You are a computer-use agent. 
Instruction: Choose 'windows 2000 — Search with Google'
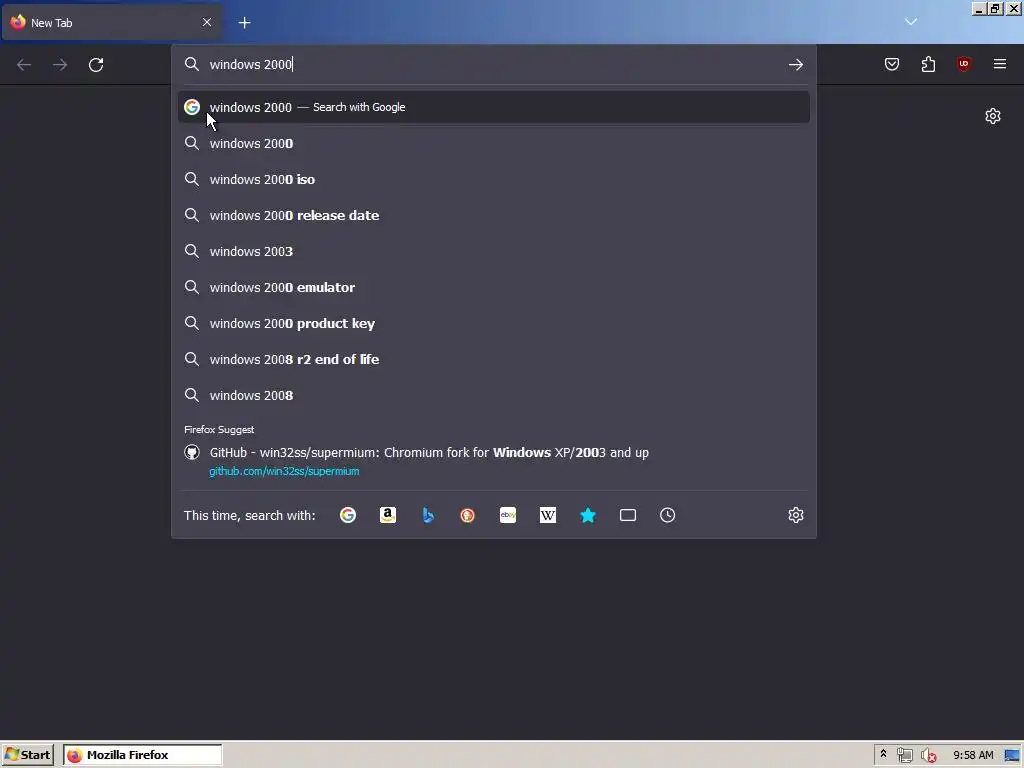pos(494,107)
